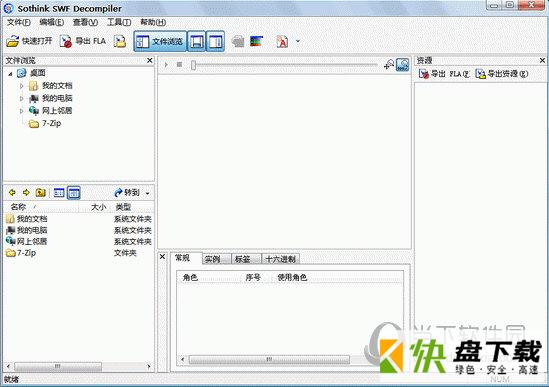Select My Computer (我的电脑) row in file list
This screenshot has width=549, height=387.
click(79, 230)
